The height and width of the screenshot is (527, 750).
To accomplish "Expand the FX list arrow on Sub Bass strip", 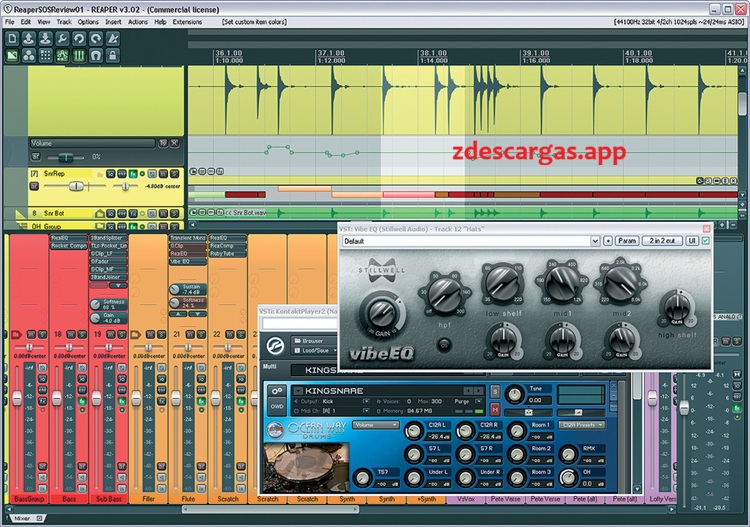I will click(x=118, y=285).
